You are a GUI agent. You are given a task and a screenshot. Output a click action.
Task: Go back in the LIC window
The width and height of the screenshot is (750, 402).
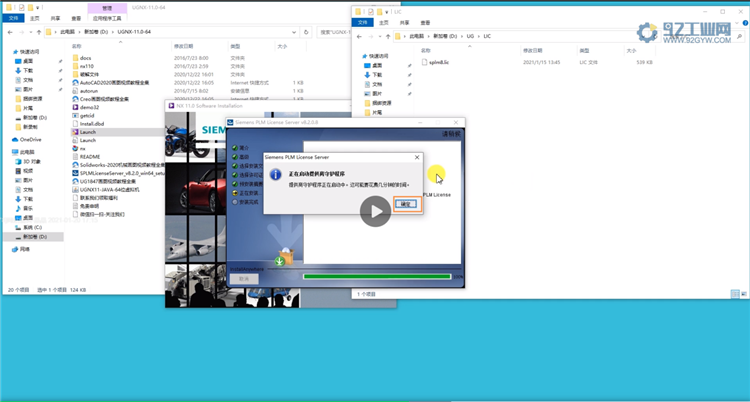pyautogui.click(x=359, y=36)
